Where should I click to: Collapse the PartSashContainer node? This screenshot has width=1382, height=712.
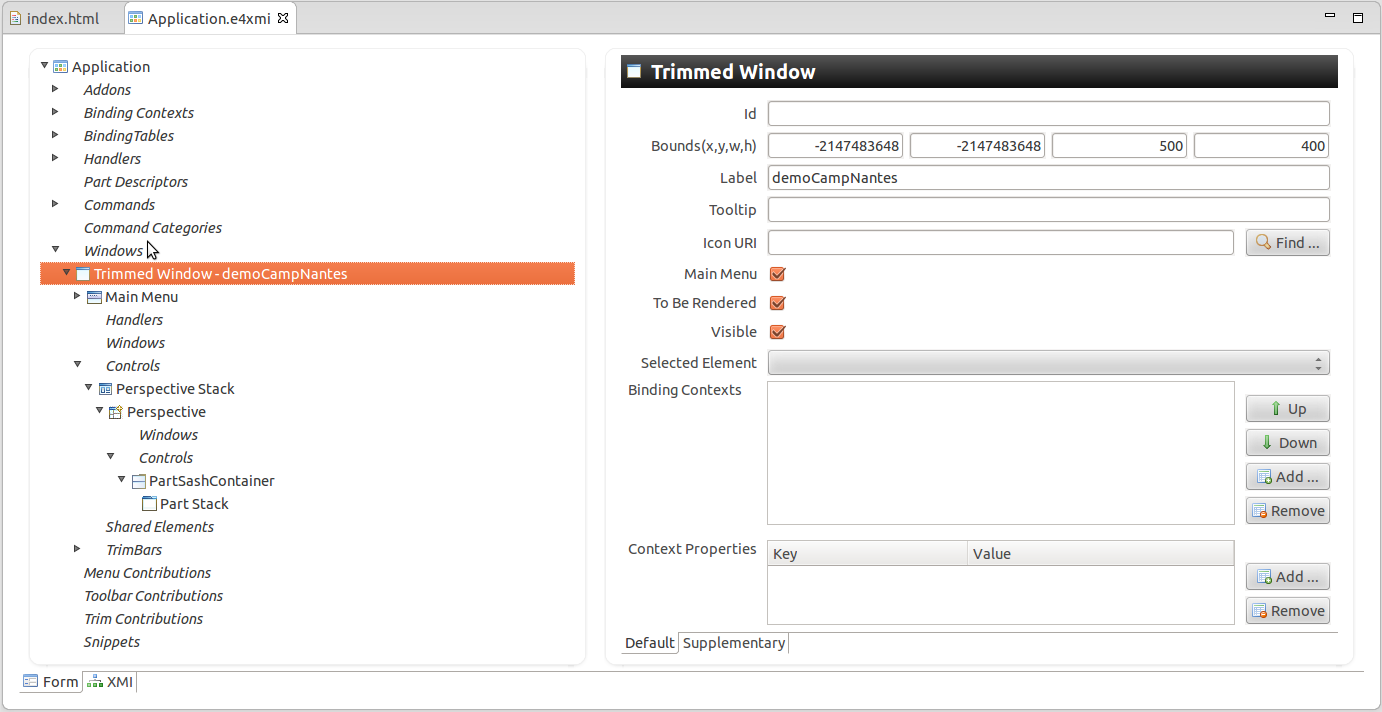point(122,480)
